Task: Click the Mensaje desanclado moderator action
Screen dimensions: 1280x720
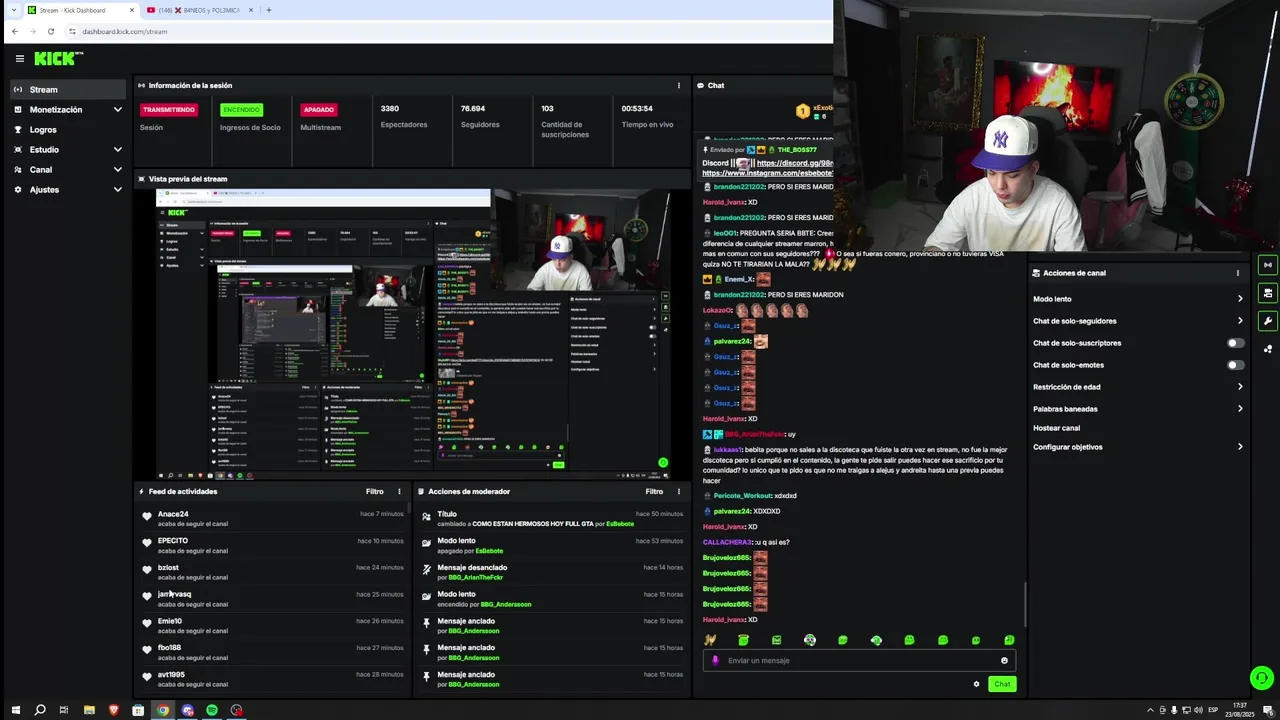Action: point(553,572)
